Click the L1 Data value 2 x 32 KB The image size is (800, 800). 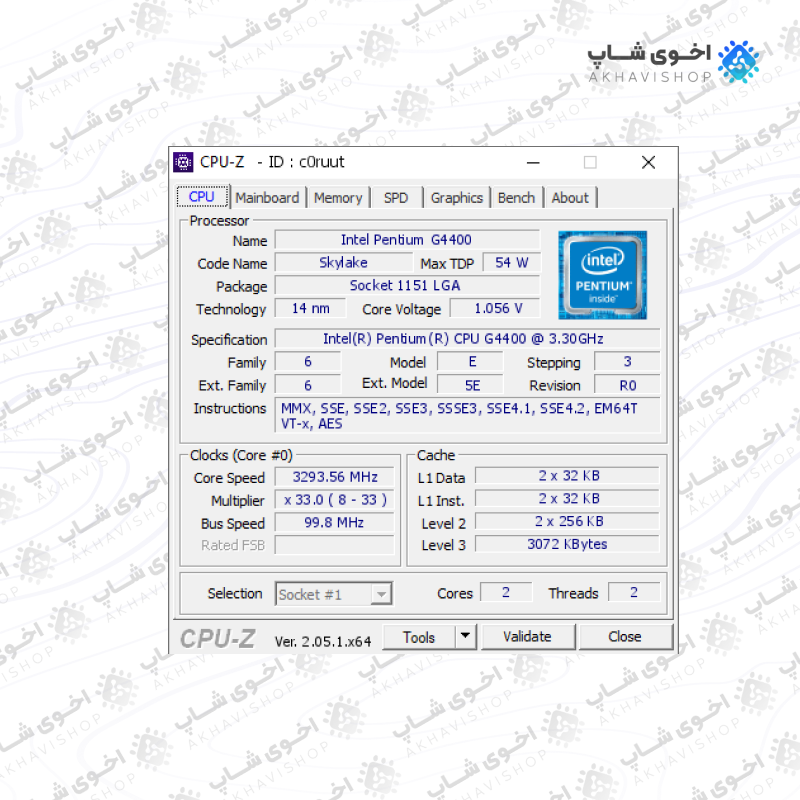pyautogui.click(x=567, y=476)
